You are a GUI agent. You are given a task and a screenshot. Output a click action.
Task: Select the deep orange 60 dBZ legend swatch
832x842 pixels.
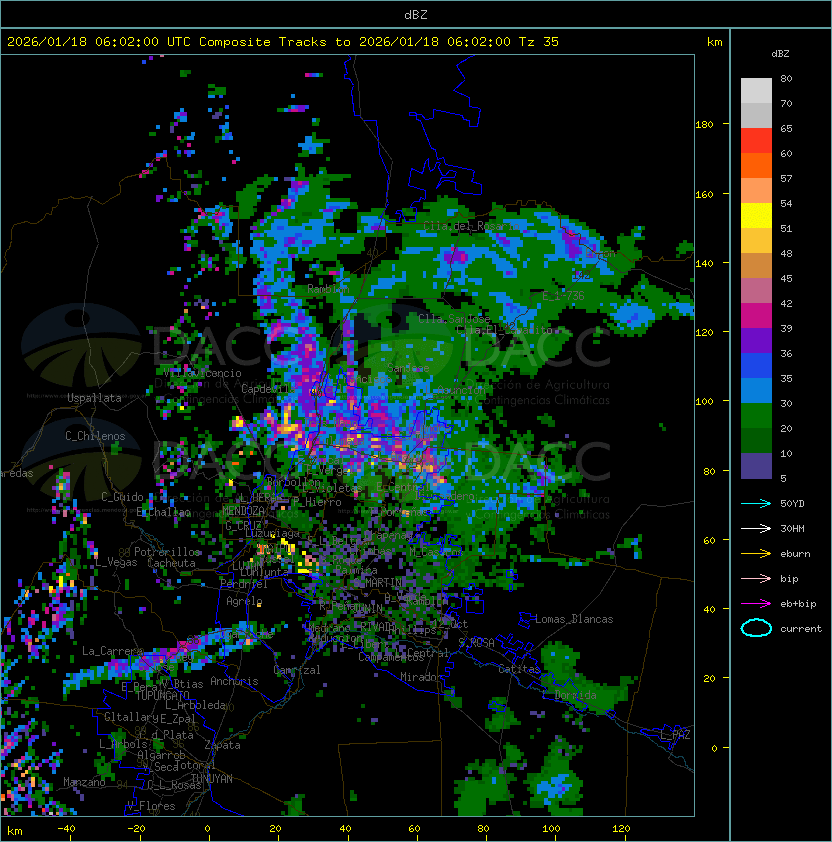click(756, 165)
